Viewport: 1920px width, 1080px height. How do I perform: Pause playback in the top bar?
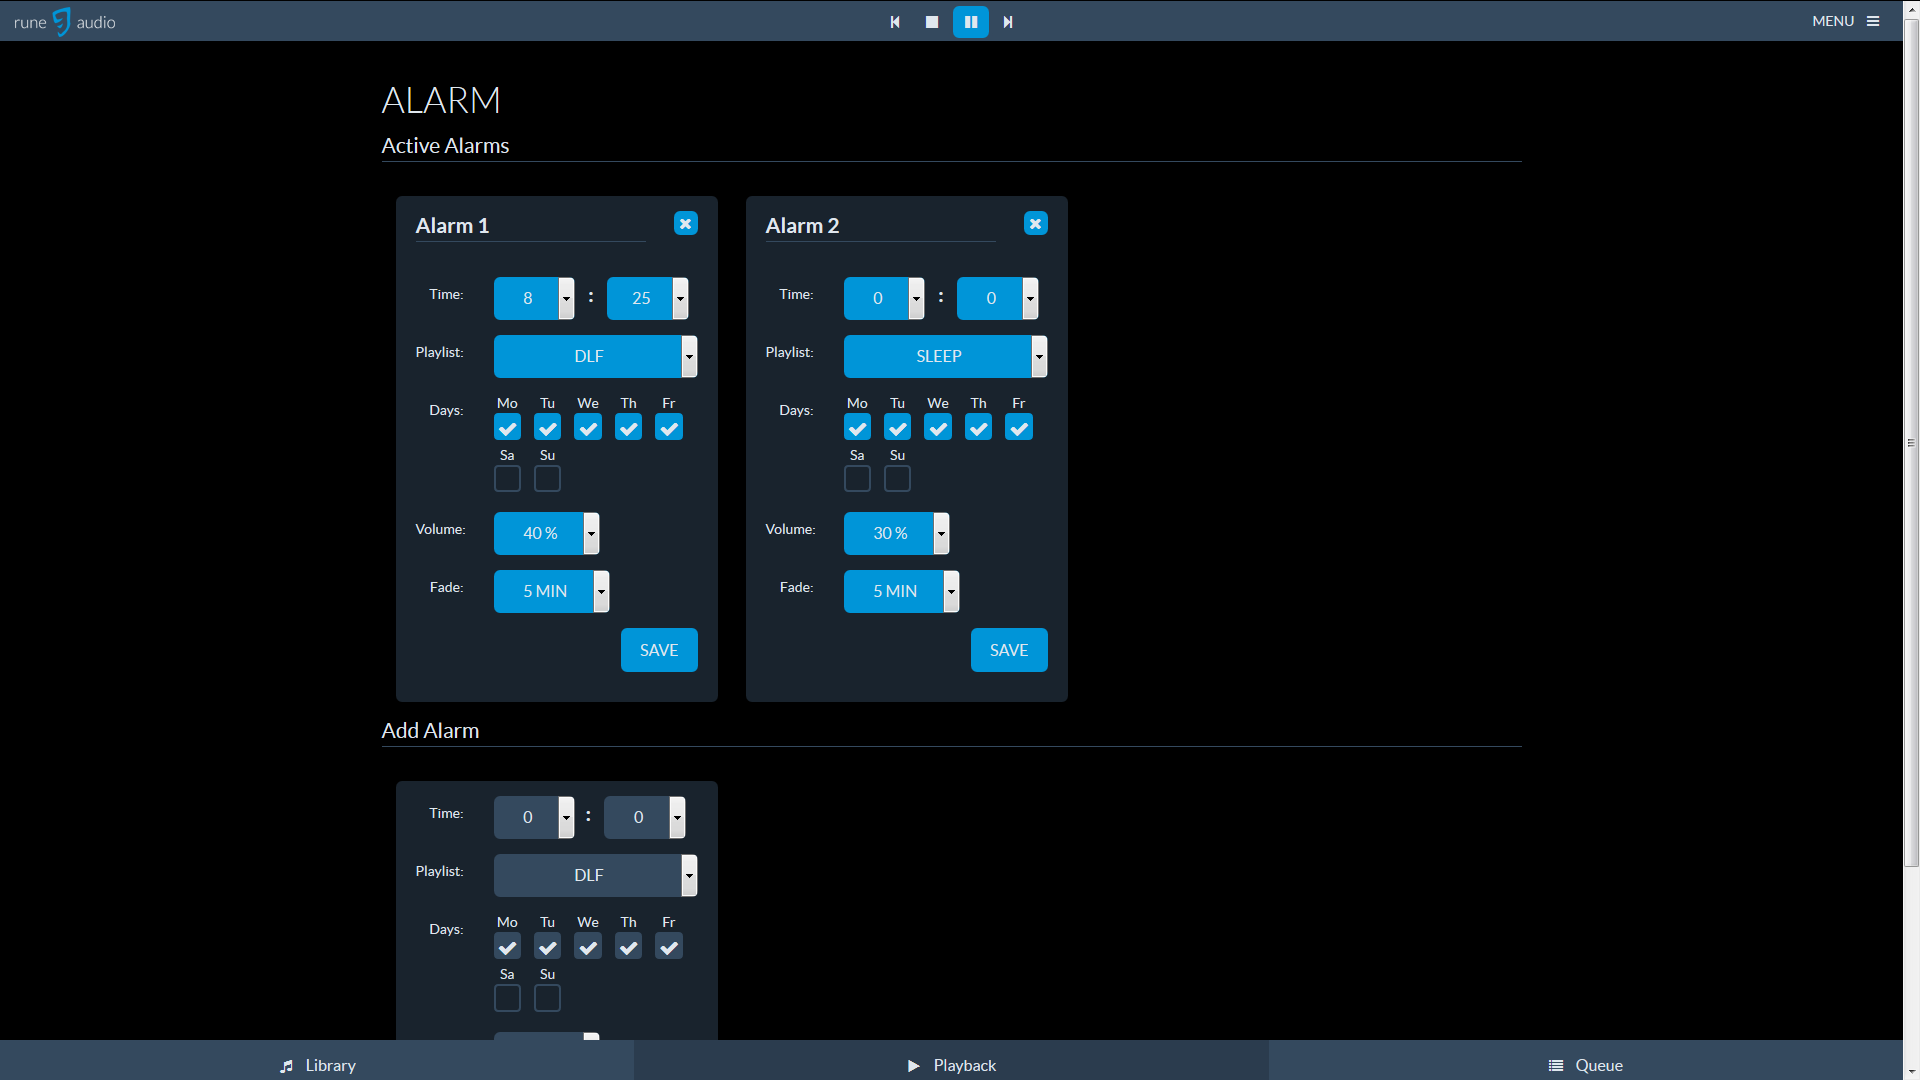click(970, 22)
